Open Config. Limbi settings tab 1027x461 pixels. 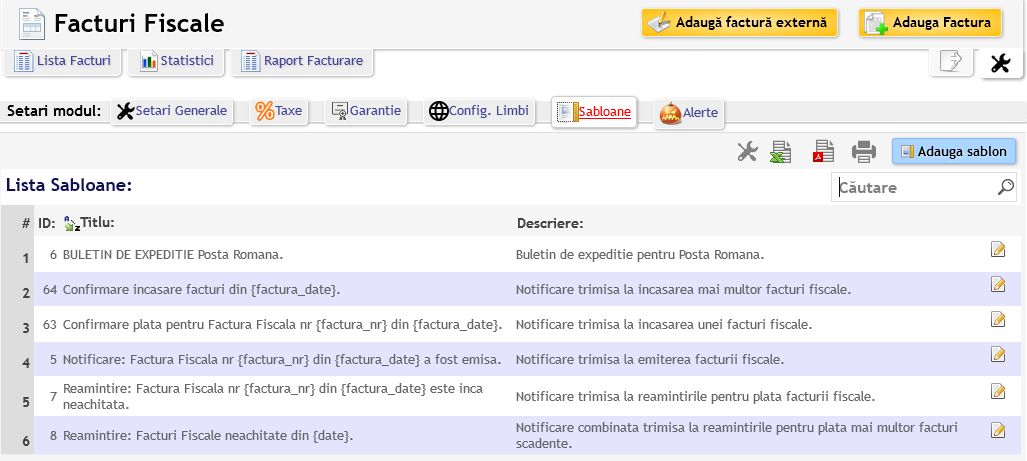(x=479, y=111)
